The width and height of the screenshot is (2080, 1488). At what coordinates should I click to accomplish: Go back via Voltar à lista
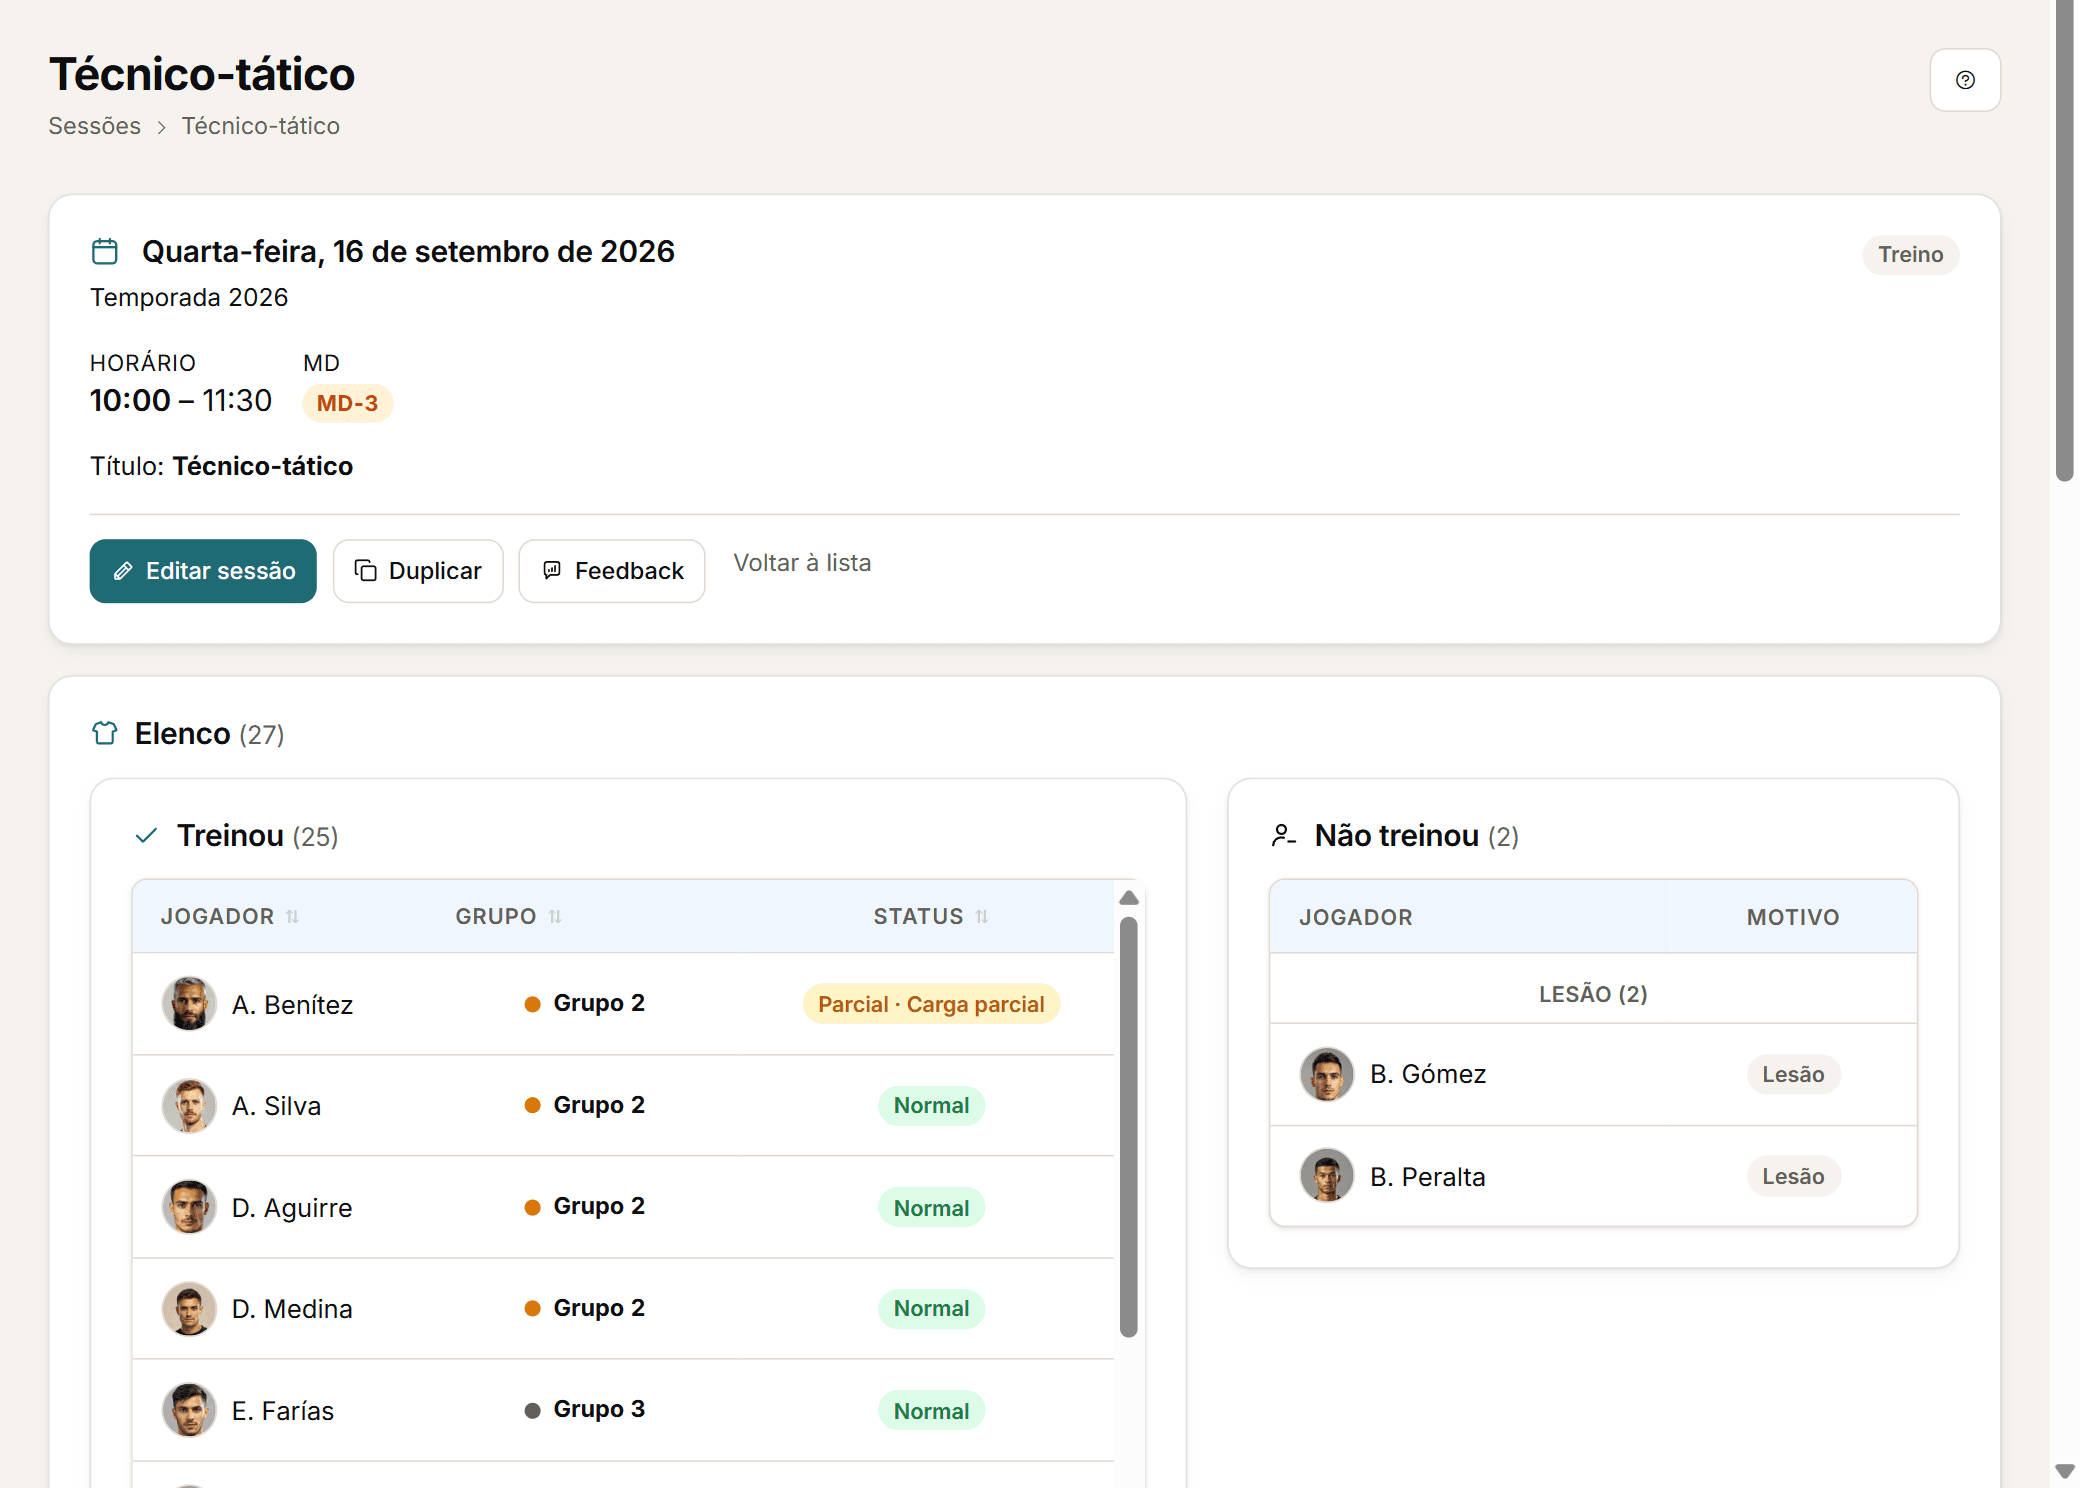click(802, 563)
